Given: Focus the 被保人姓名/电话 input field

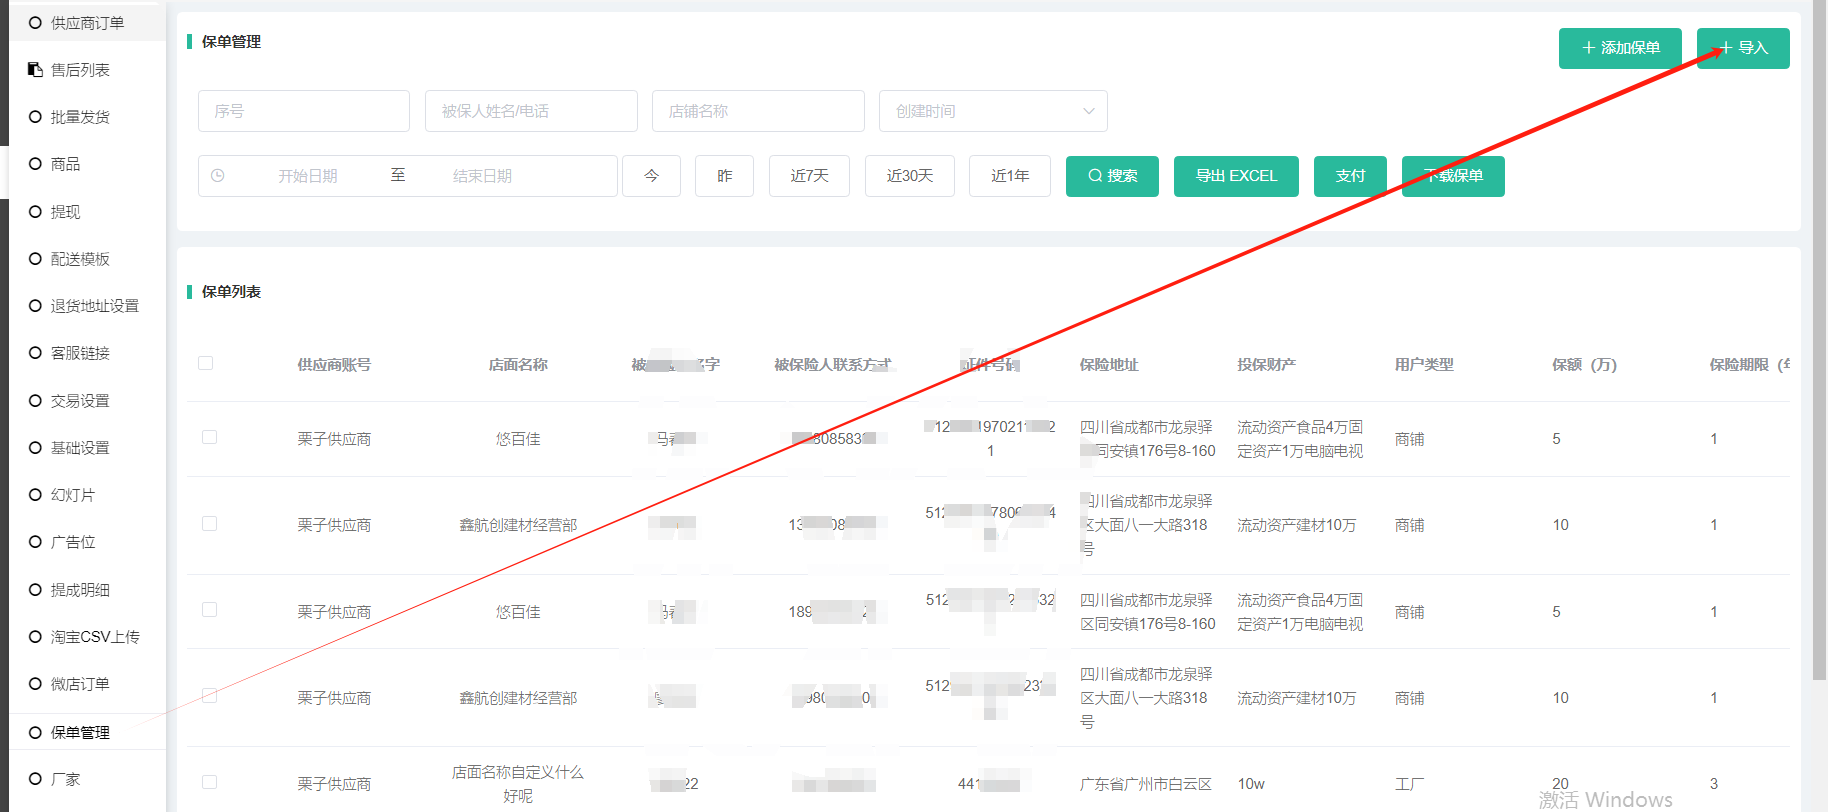Looking at the screenshot, I should (531, 111).
